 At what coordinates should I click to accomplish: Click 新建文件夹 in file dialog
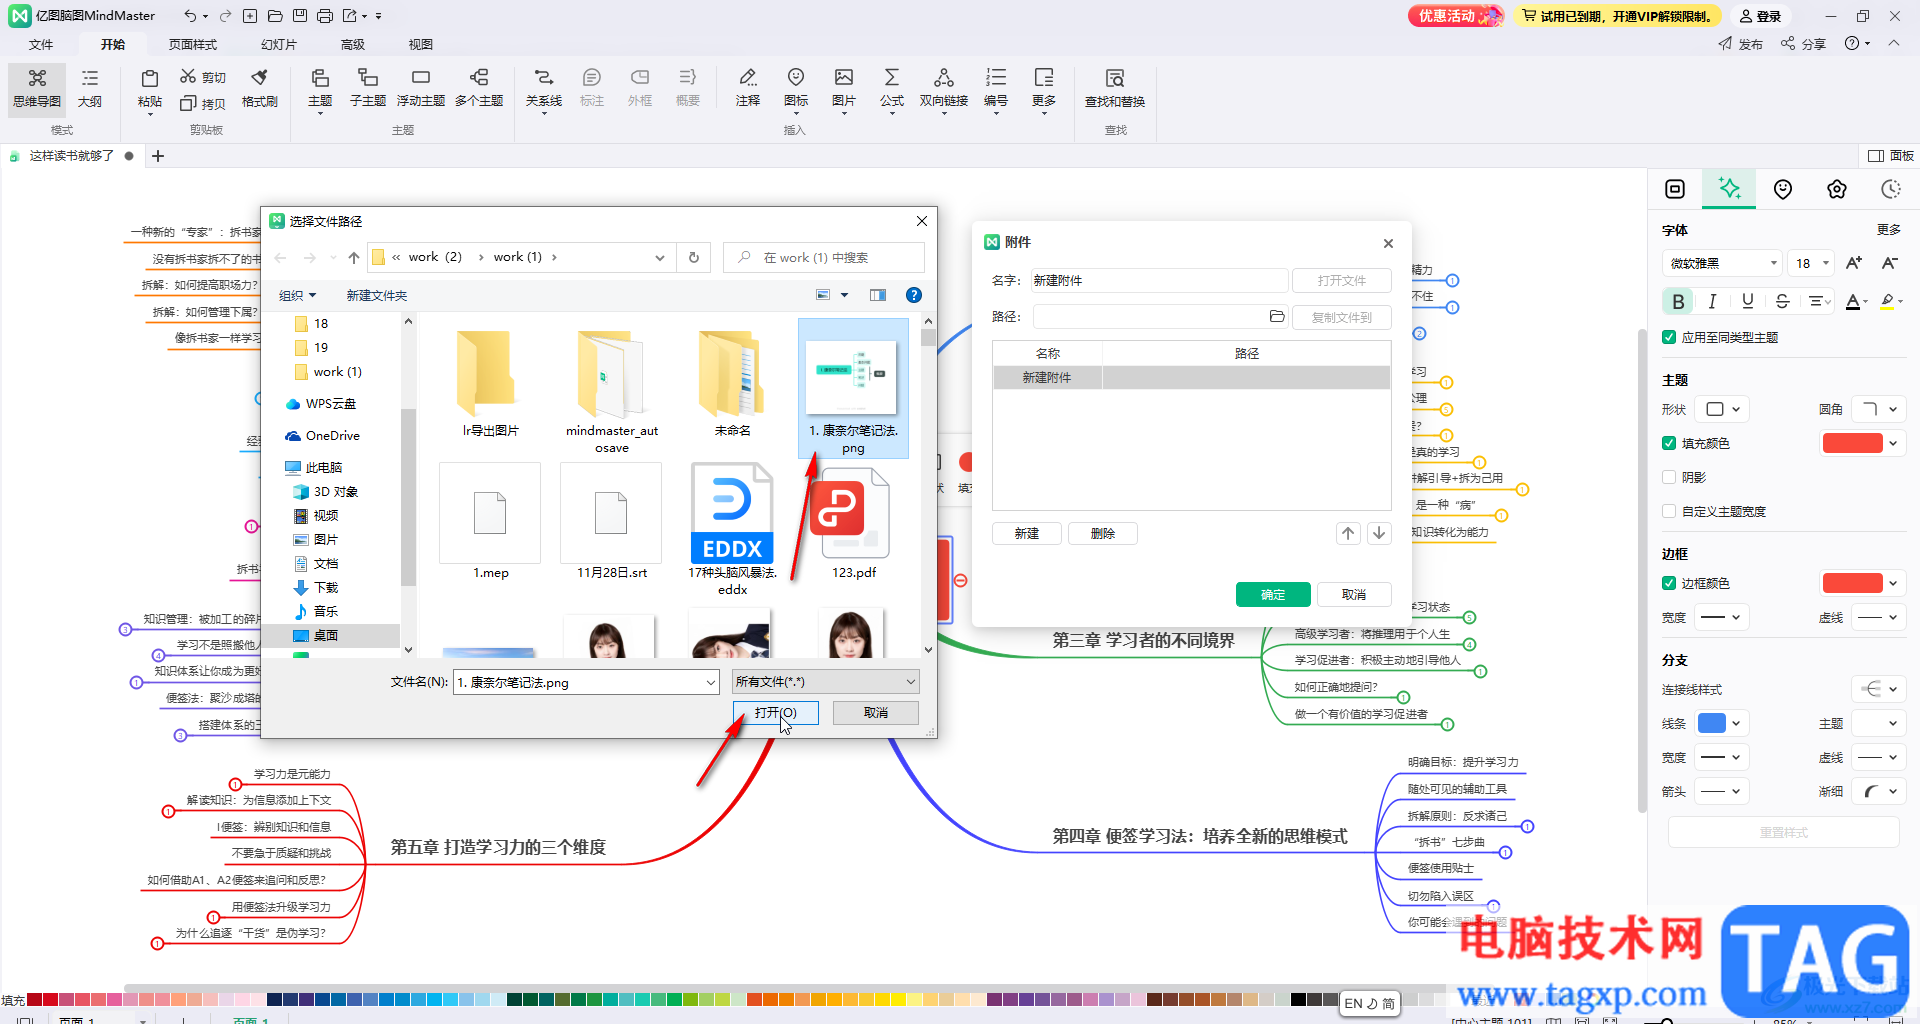(377, 295)
